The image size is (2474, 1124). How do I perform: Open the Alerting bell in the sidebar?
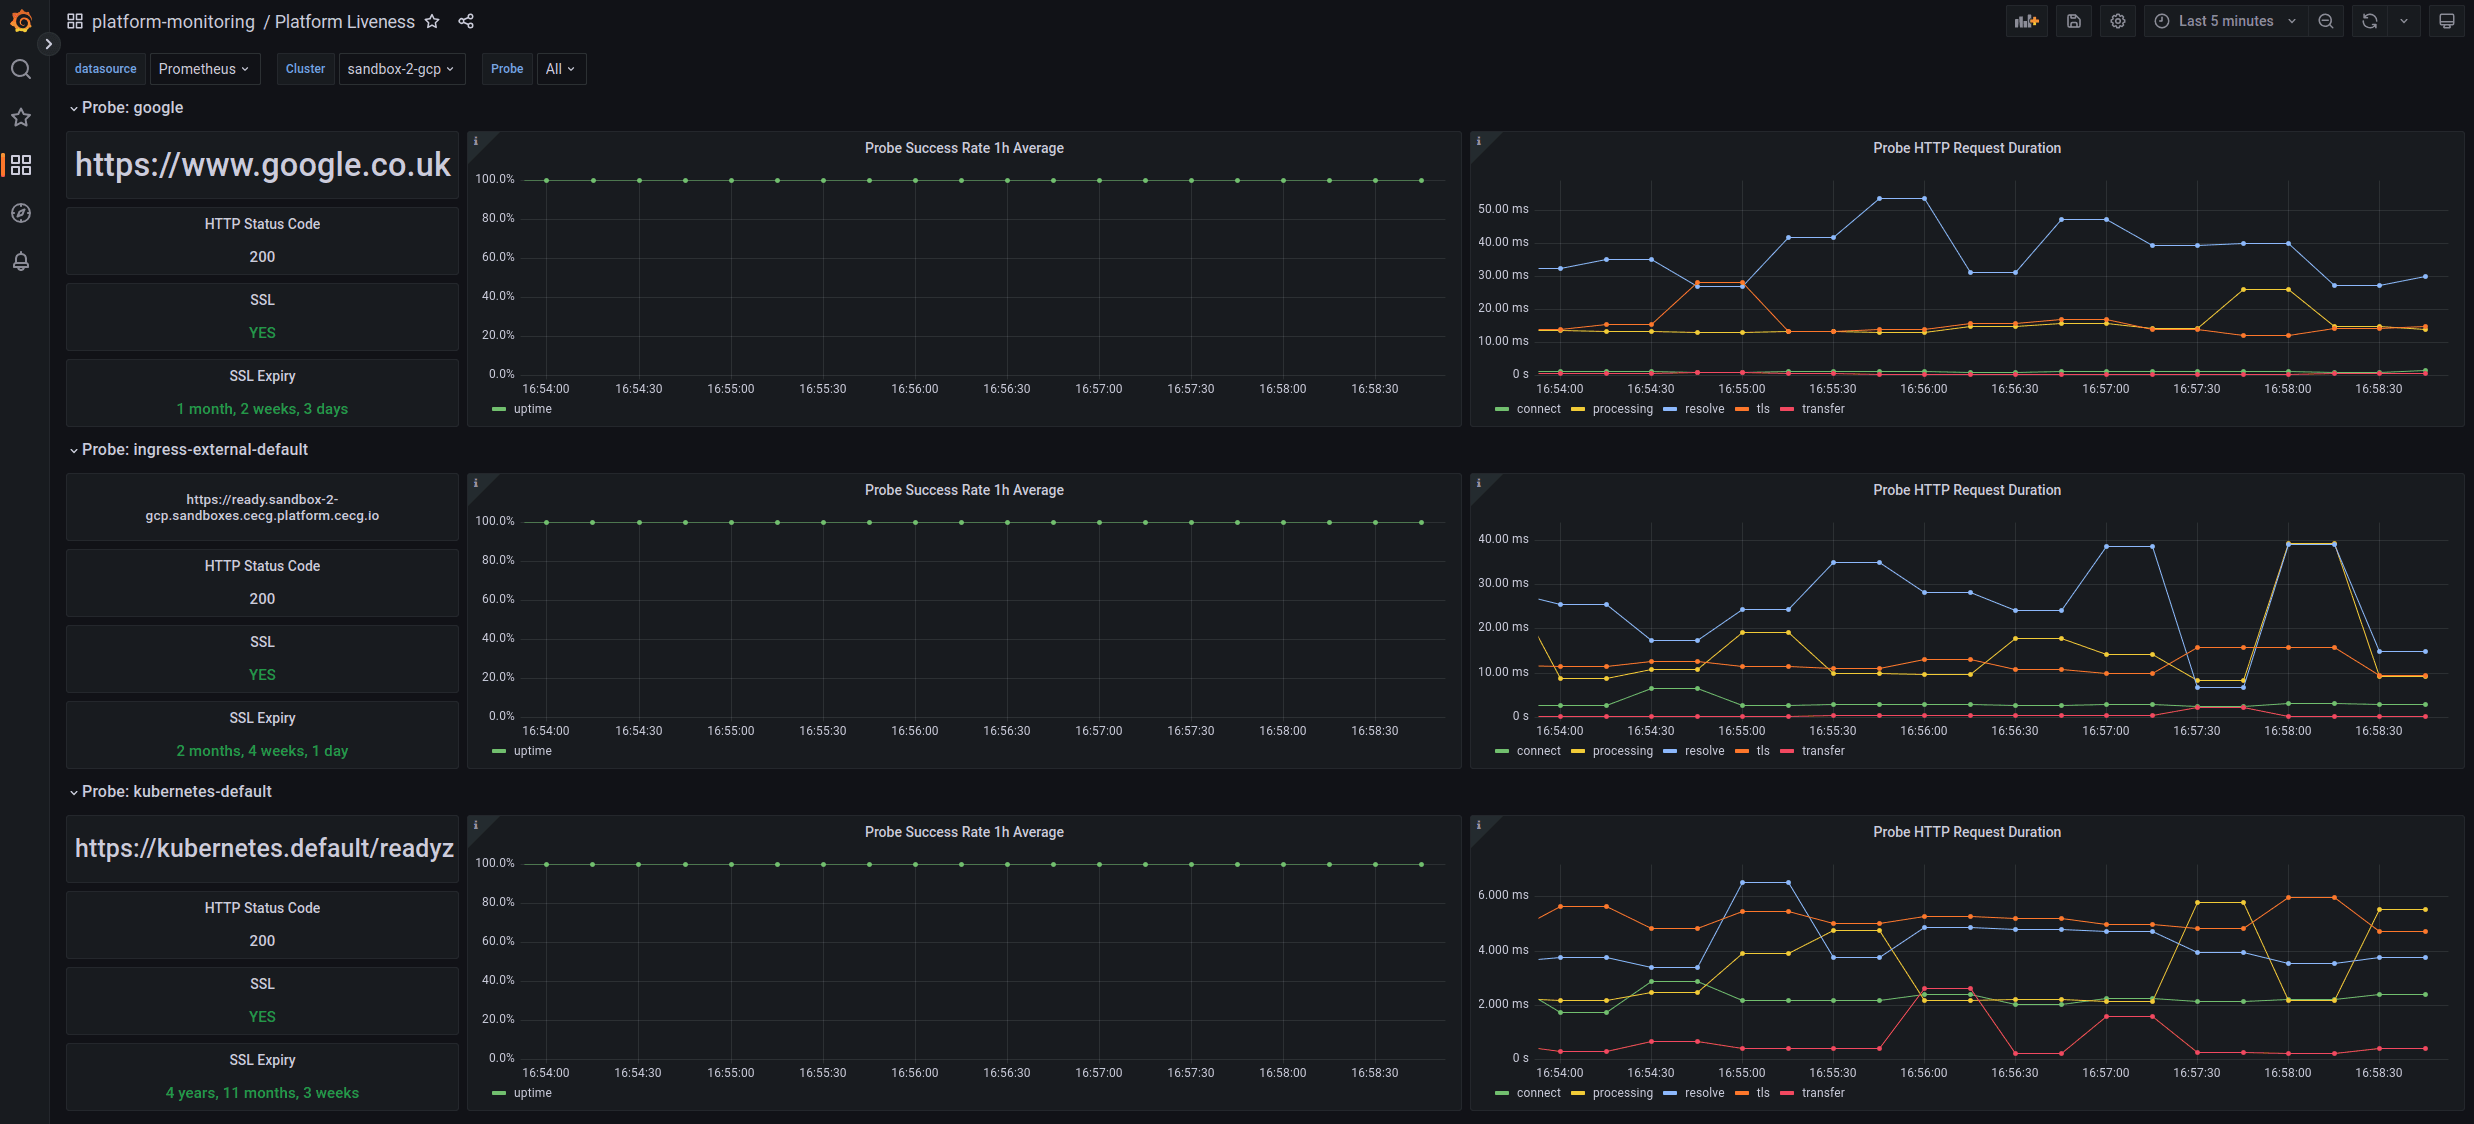coord(21,261)
